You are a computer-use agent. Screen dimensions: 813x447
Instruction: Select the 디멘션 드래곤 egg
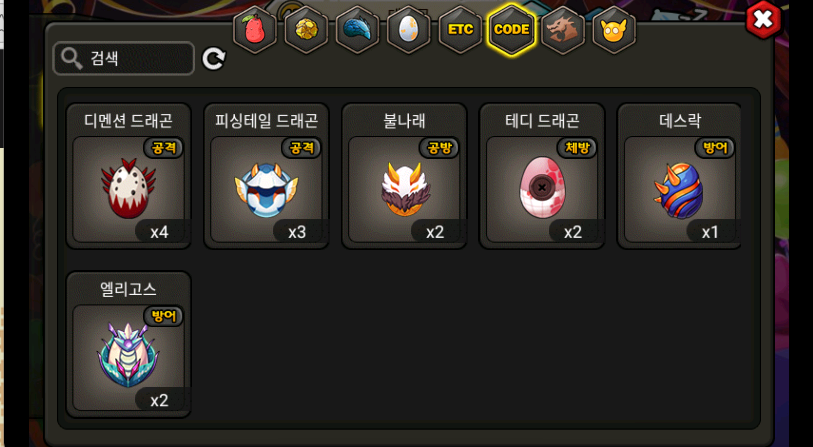tap(129, 176)
